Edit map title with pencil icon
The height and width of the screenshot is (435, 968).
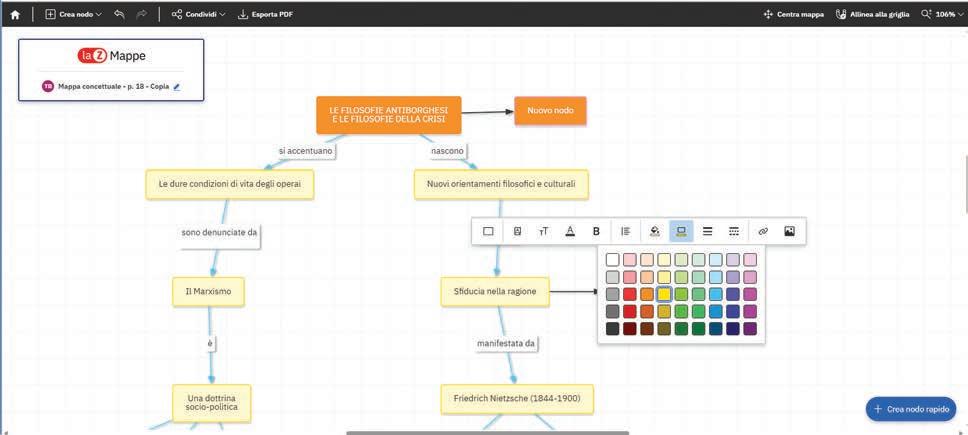pos(177,87)
